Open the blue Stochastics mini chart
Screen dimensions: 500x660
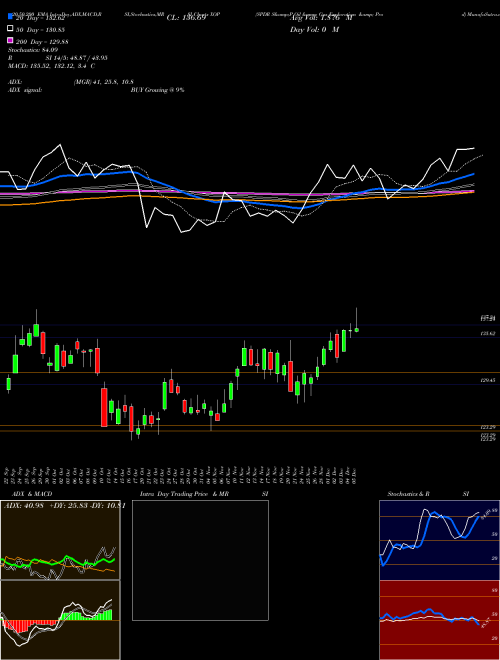pyautogui.click(x=439, y=540)
